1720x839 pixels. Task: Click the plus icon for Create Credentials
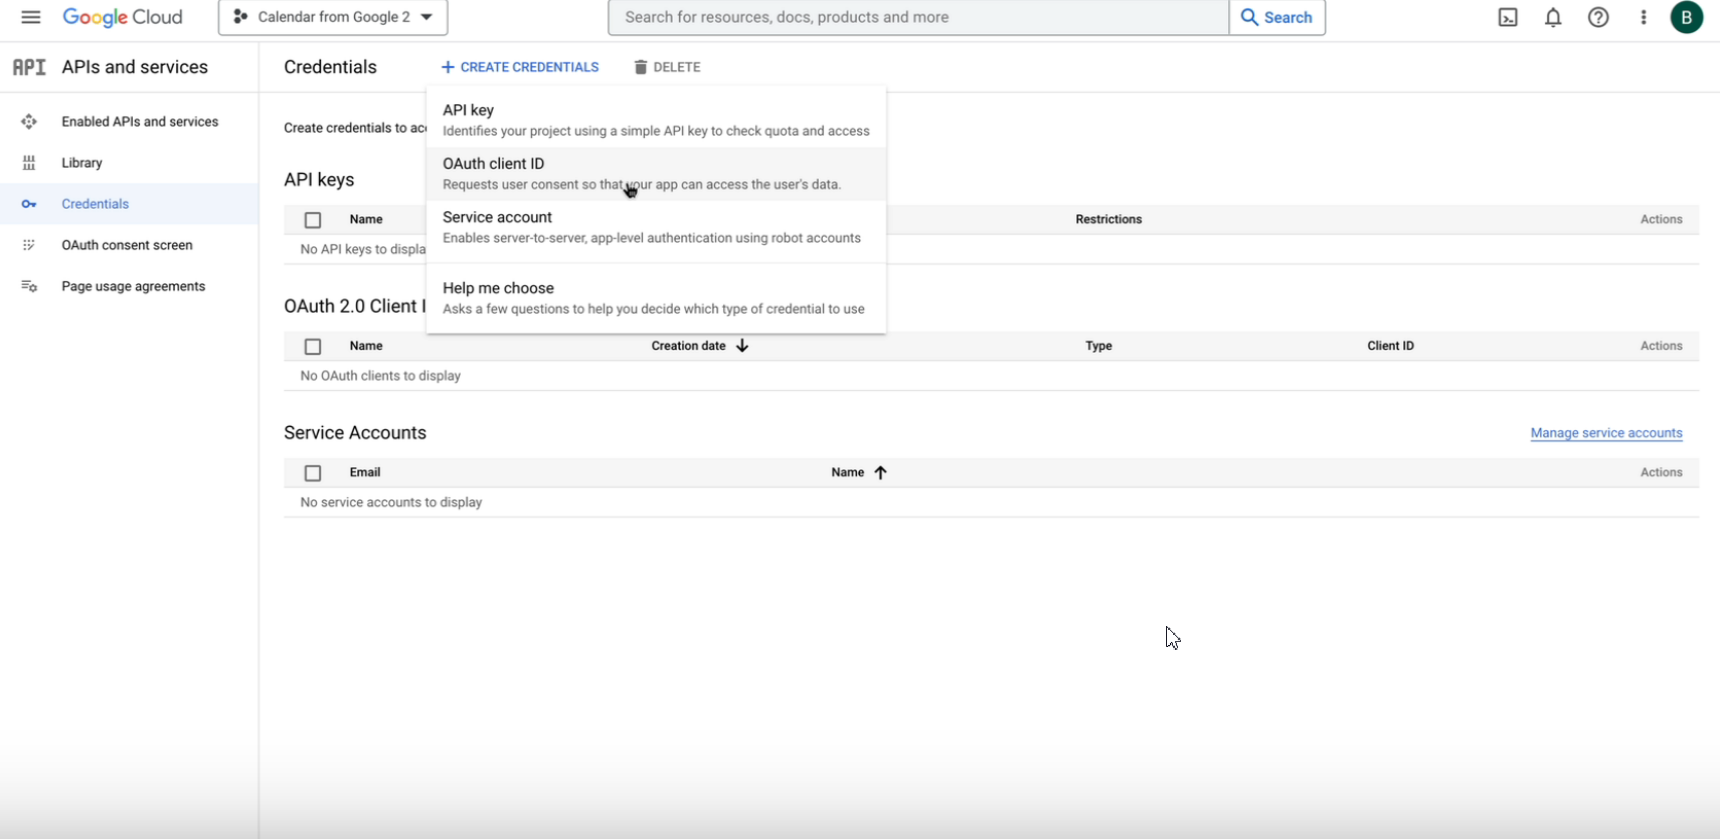[x=448, y=67]
